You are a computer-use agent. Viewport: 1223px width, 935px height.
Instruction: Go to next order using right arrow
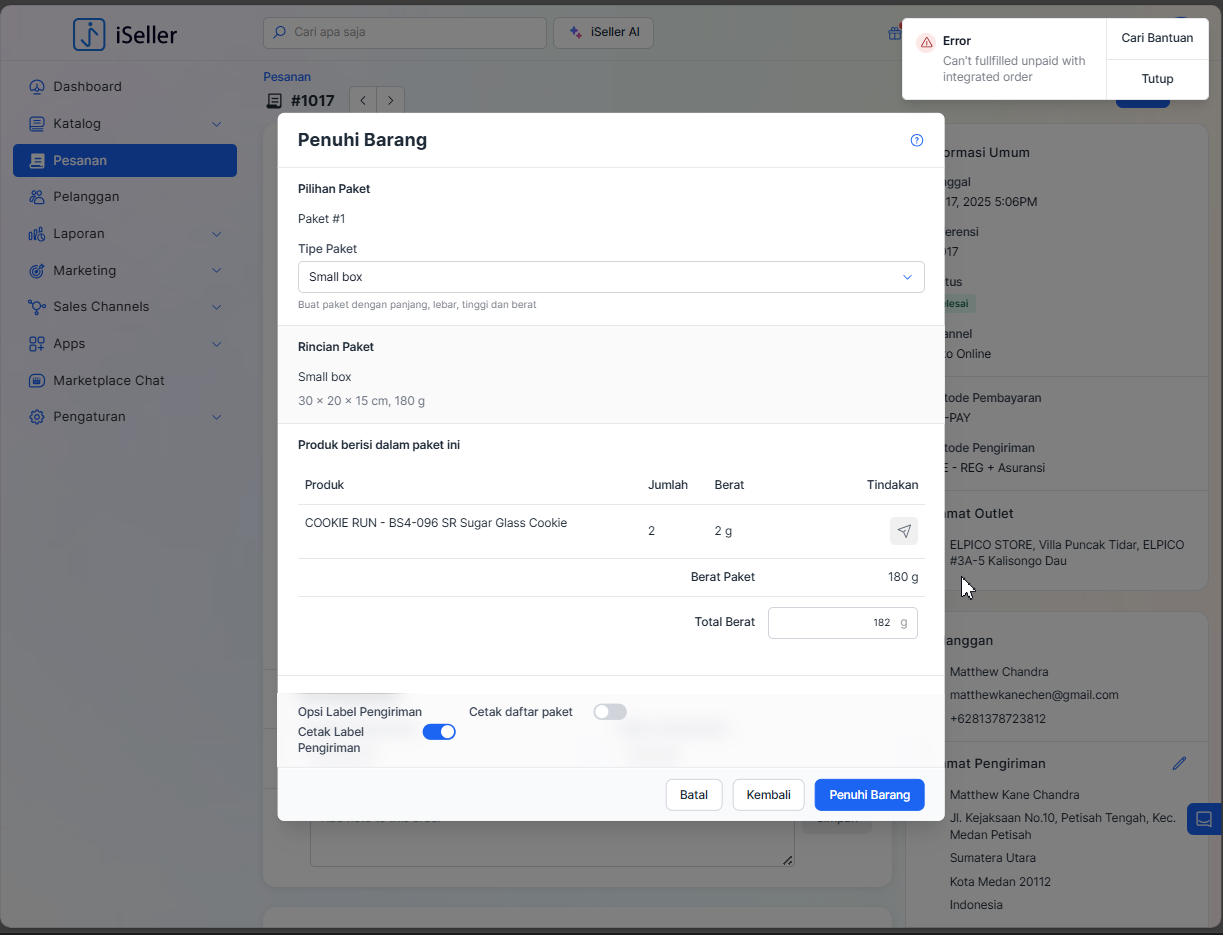pos(390,100)
